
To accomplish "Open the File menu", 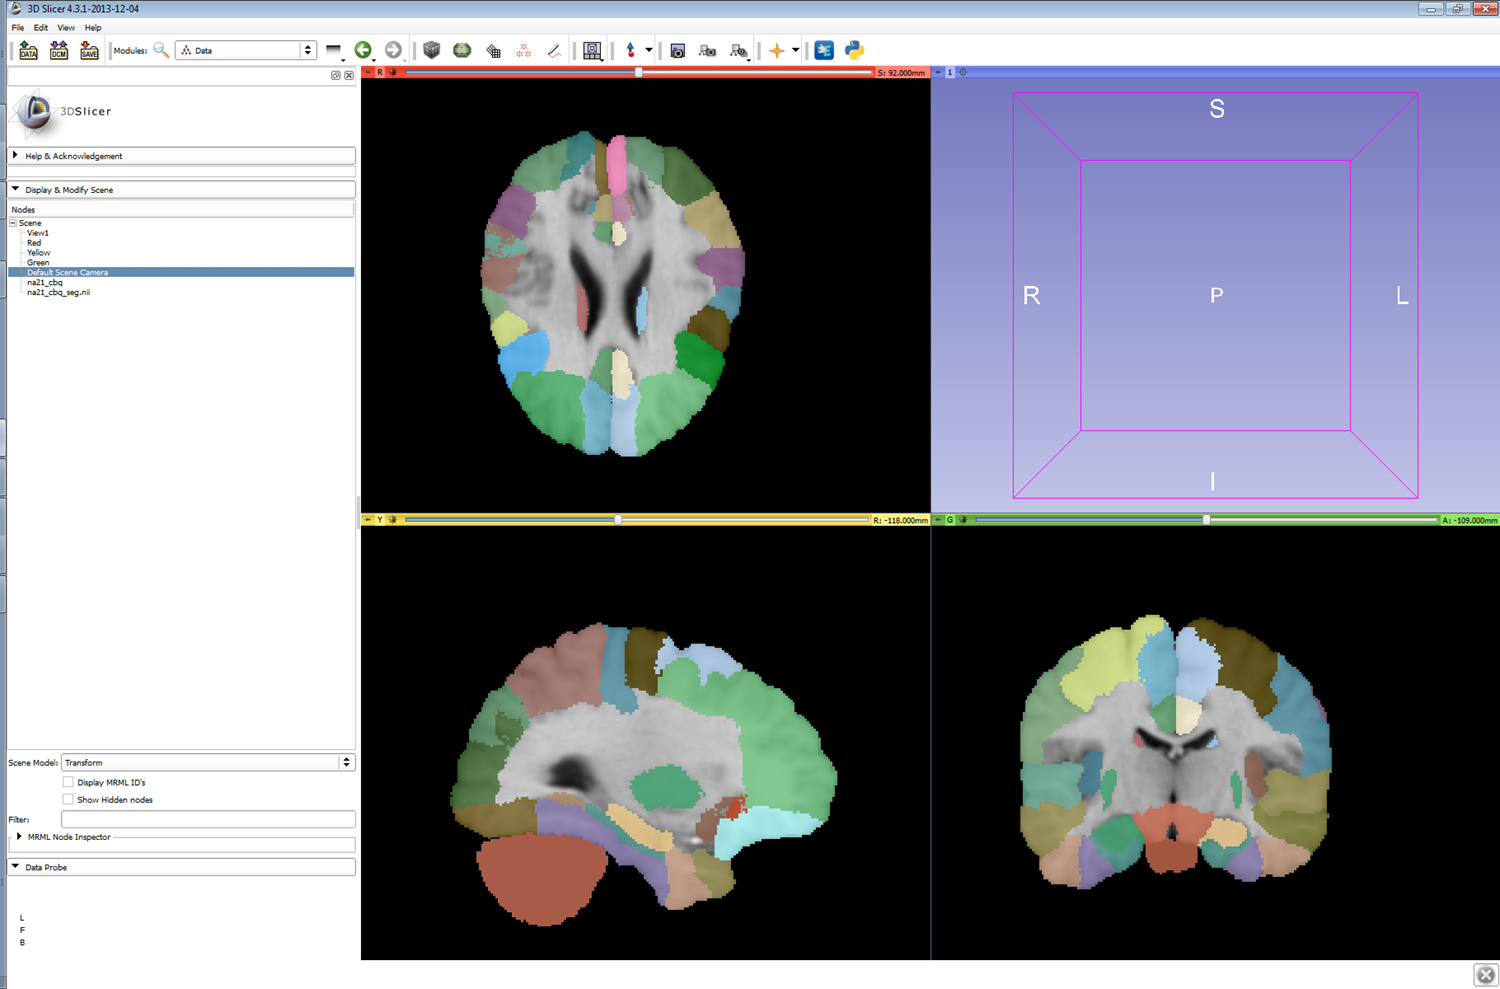I will [x=18, y=28].
